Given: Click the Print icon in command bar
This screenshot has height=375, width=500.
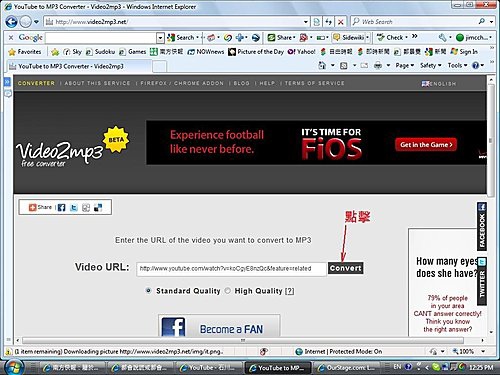Looking at the screenshot, I should click(x=378, y=66).
